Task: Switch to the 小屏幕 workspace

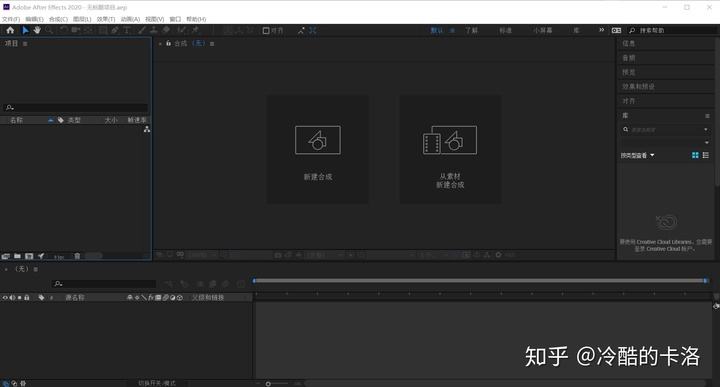Action: [543, 30]
